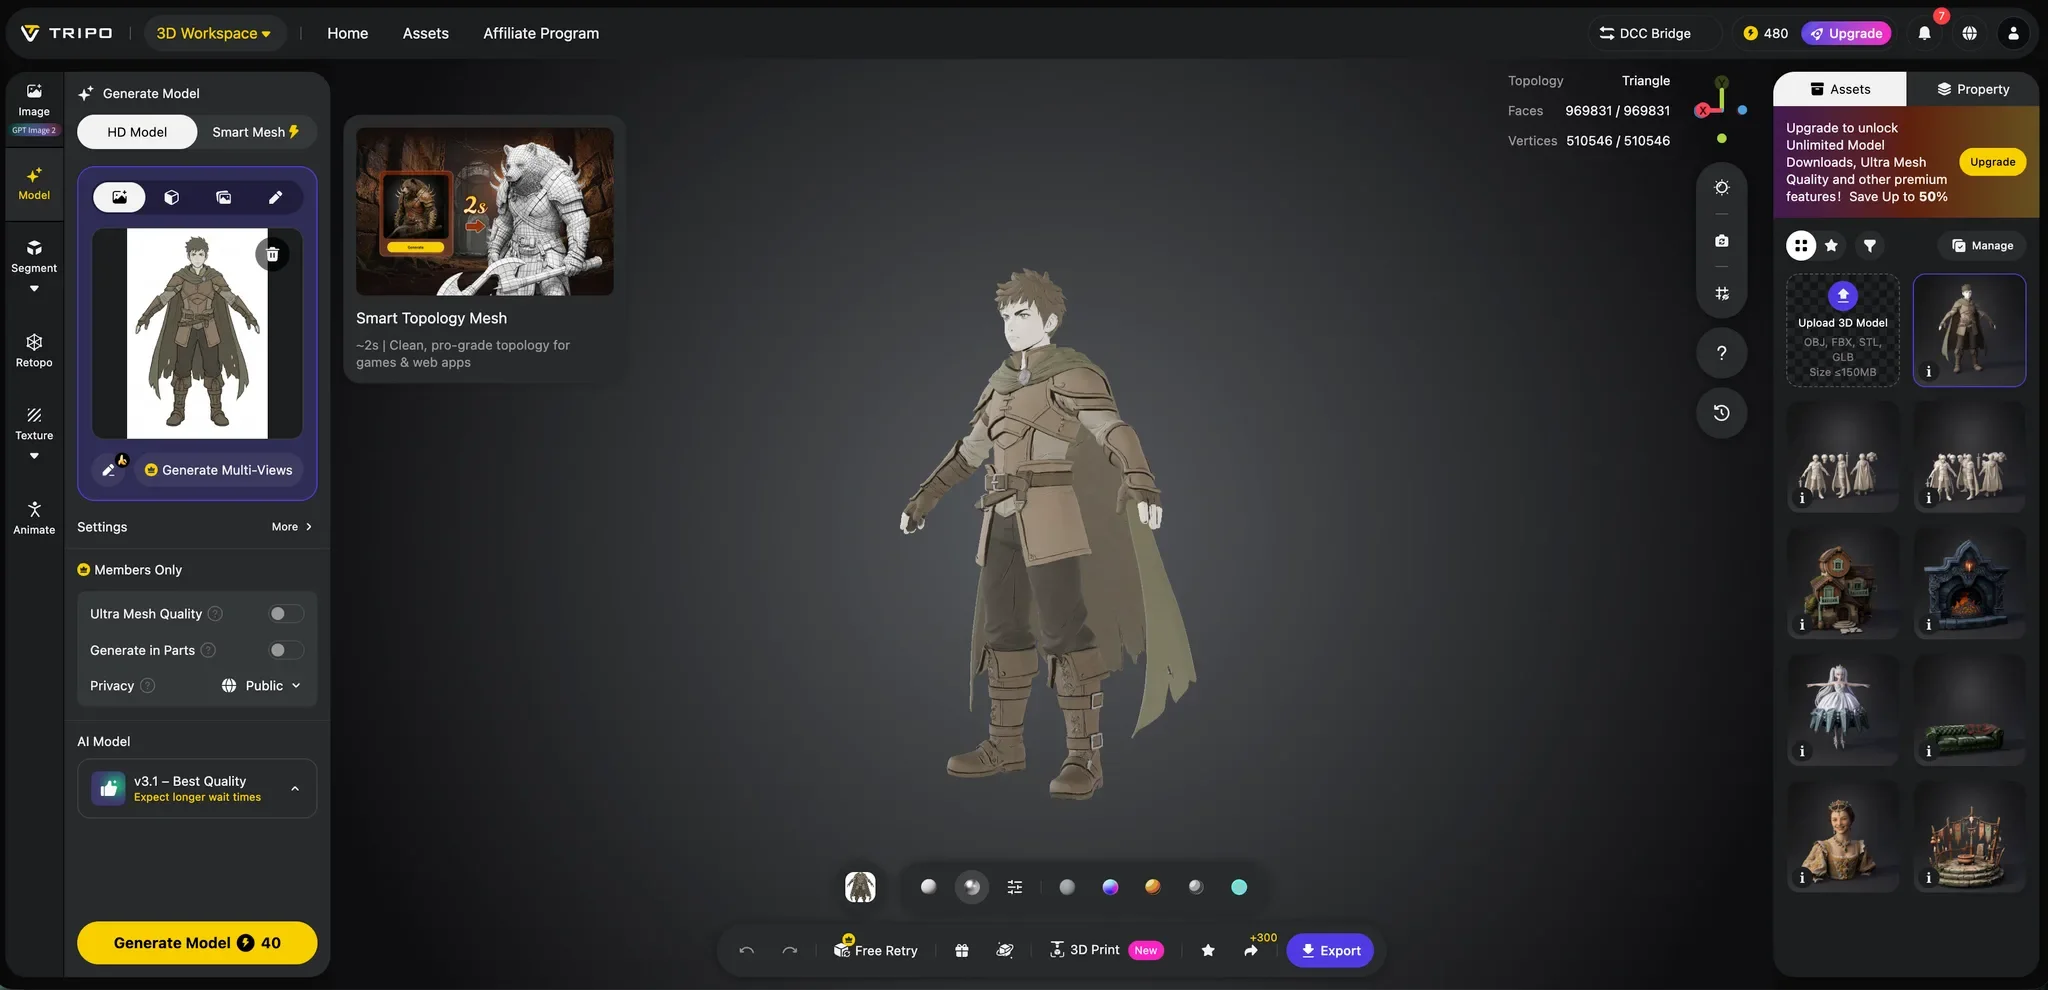This screenshot has height=990, width=2048.
Task: Enable the Ultra Mesh Quality switch
Action: 286,614
